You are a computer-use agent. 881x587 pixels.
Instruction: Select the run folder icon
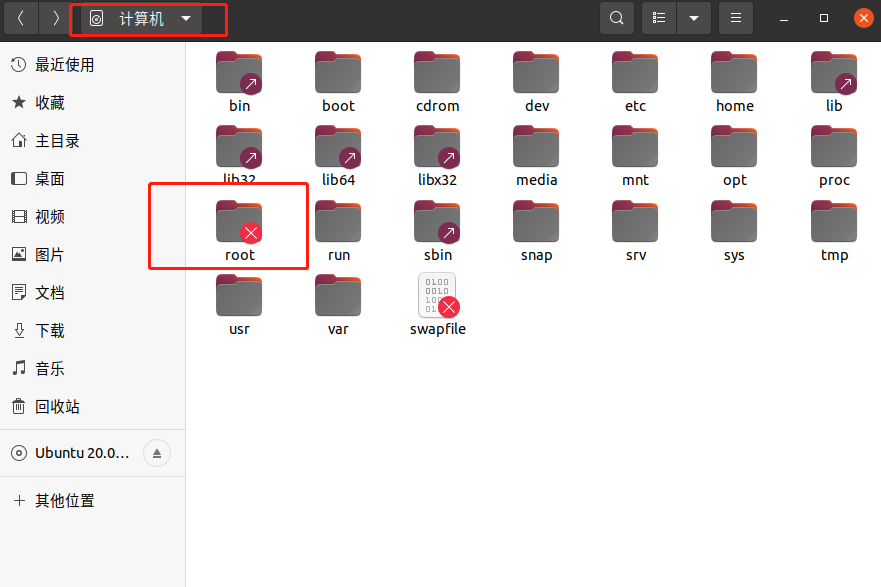(x=338, y=222)
